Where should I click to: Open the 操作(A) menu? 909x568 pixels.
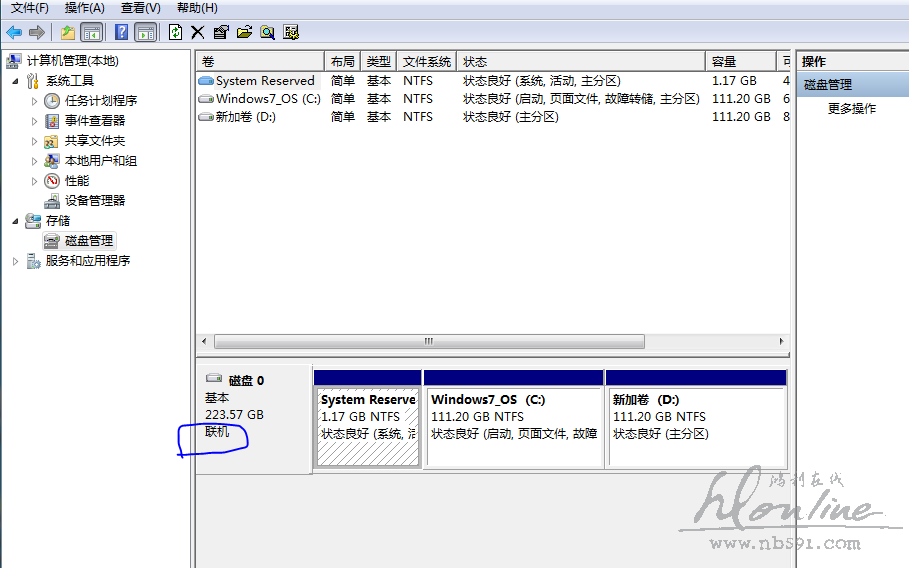(84, 8)
